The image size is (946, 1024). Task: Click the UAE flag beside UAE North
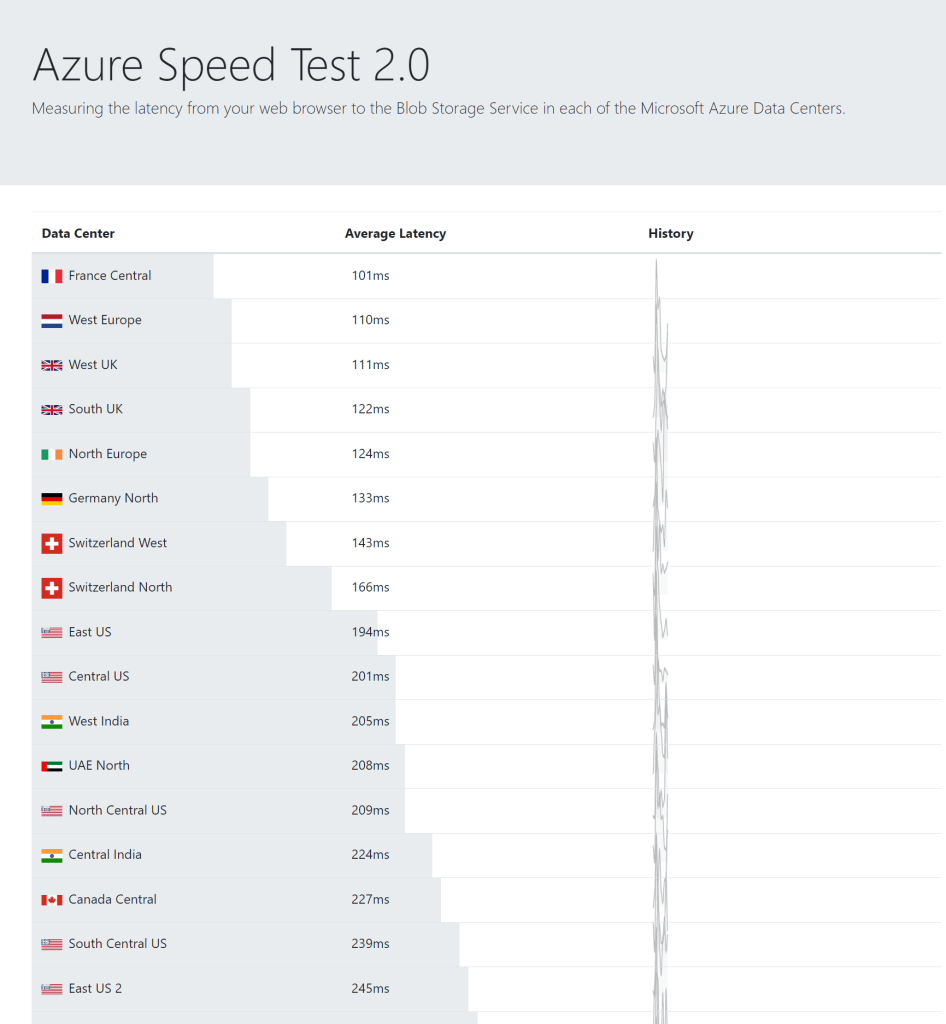[51, 765]
